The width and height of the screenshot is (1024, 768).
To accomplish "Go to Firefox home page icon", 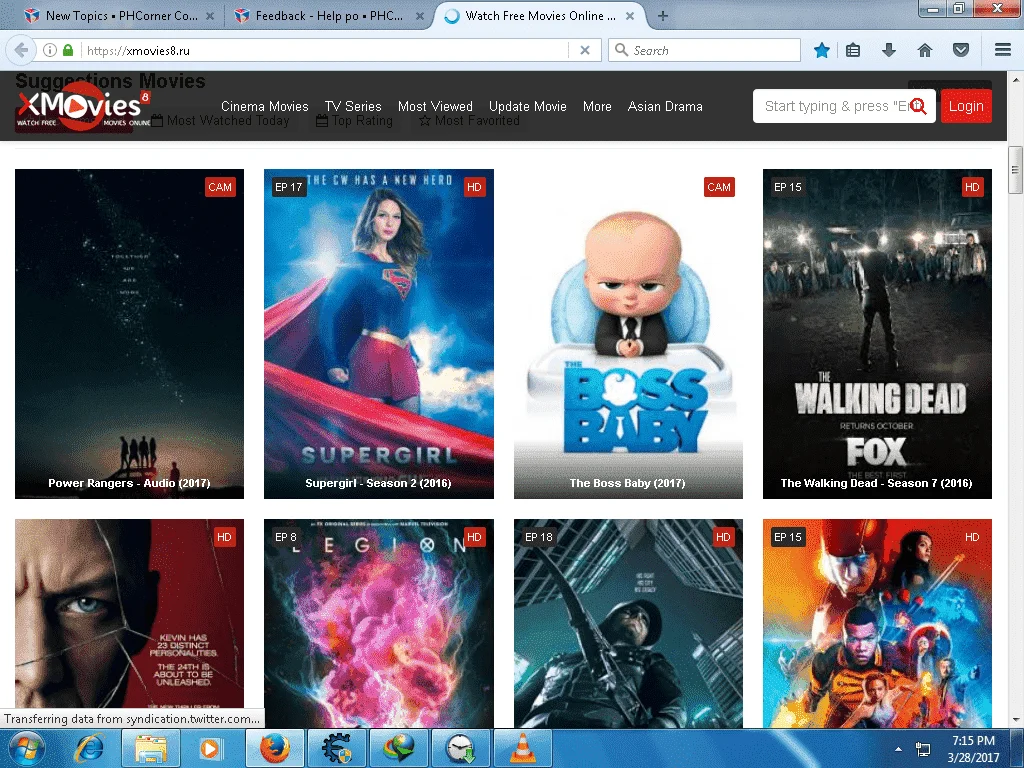I will coord(925,50).
